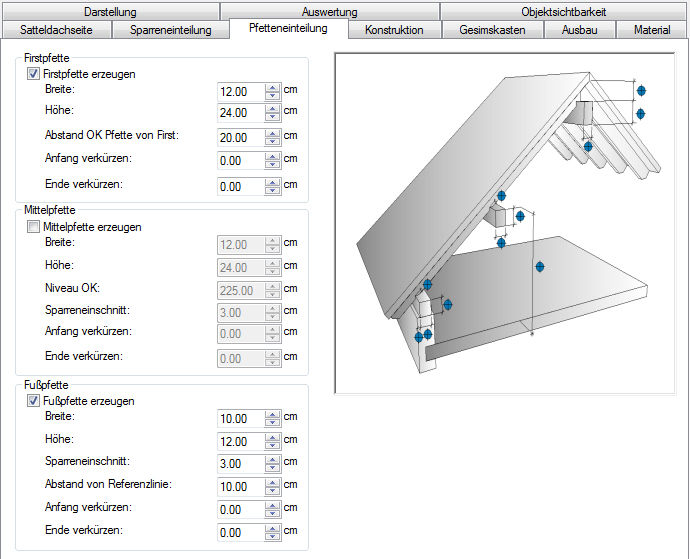Click the Abstand OK Pfette von First field
Image resolution: width=690 pixels, height=559 pixels.
coord(241,137)
